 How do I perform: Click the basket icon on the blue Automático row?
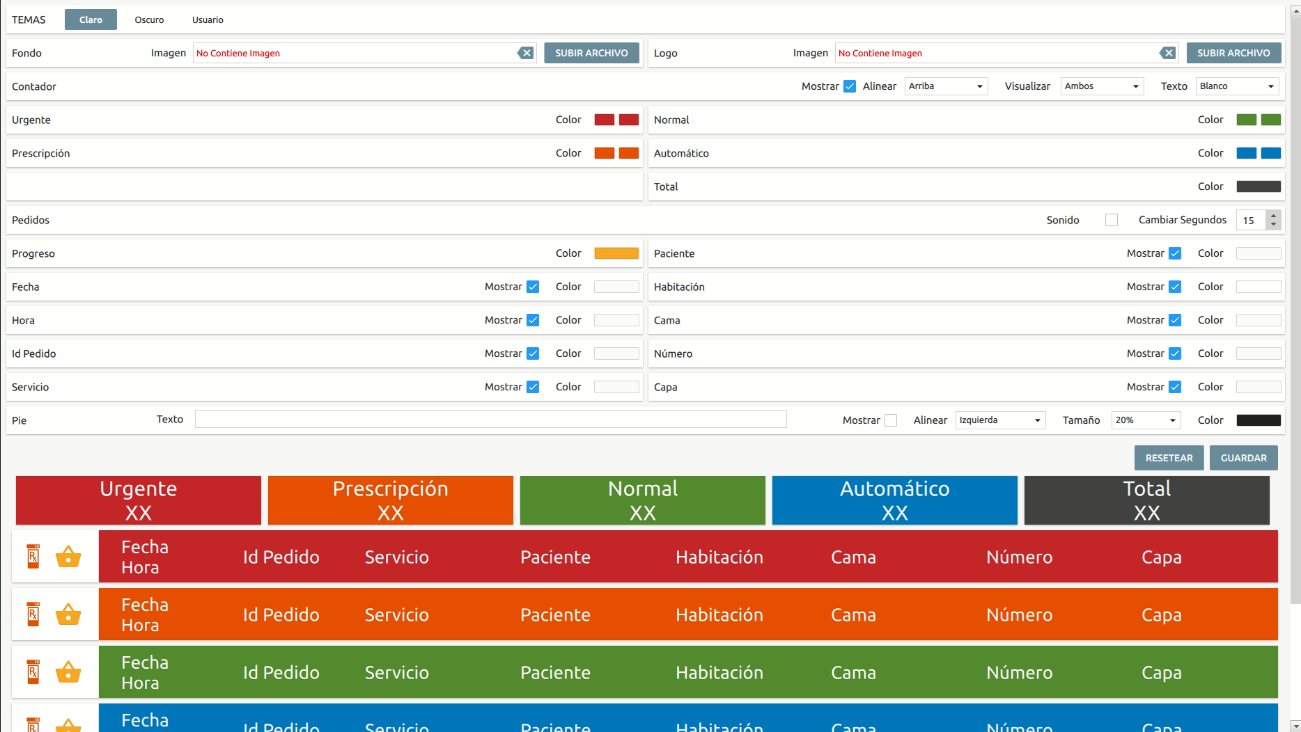click(68, 727)
